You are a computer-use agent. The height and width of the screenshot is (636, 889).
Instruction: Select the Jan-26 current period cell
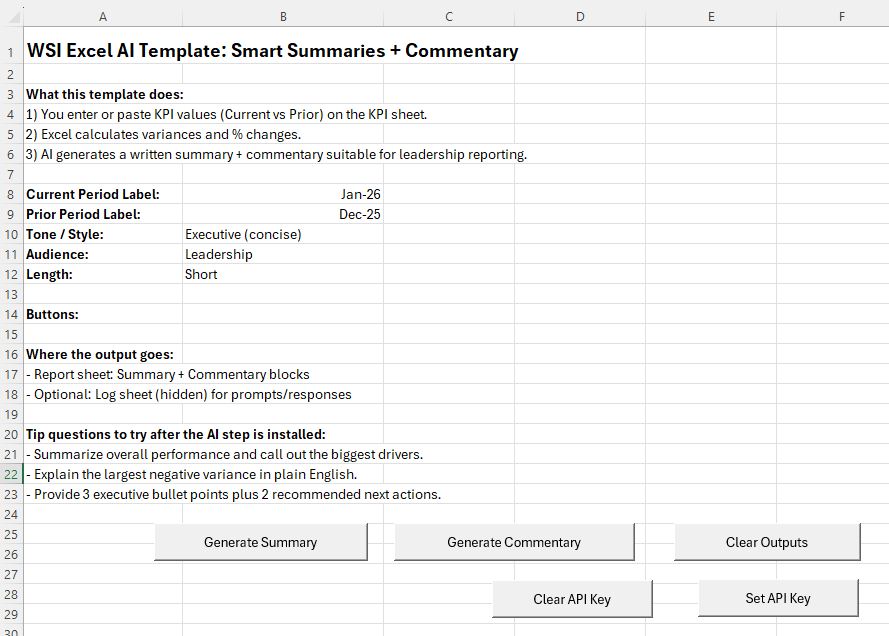point(283,194)
